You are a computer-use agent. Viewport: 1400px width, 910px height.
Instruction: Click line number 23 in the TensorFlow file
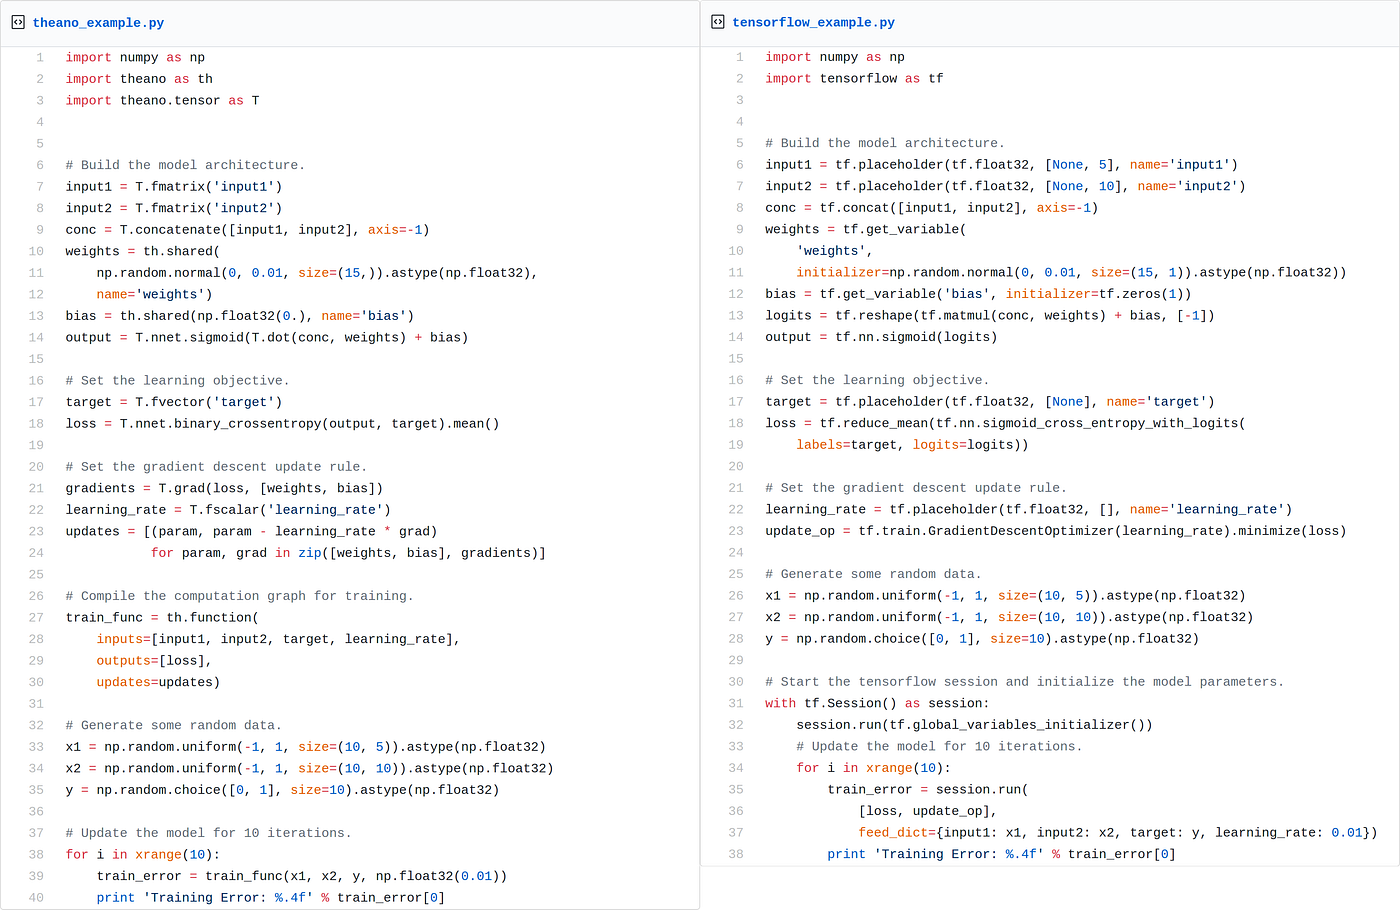[736, 531]
